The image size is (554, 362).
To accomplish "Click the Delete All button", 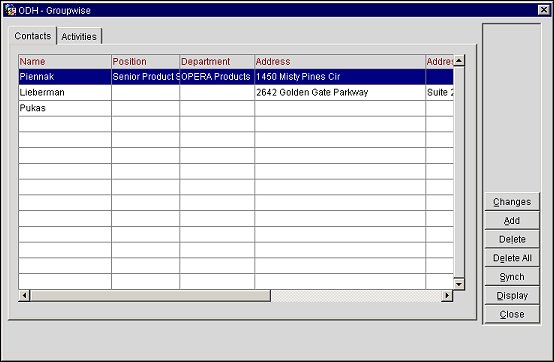I will point(512,258).
